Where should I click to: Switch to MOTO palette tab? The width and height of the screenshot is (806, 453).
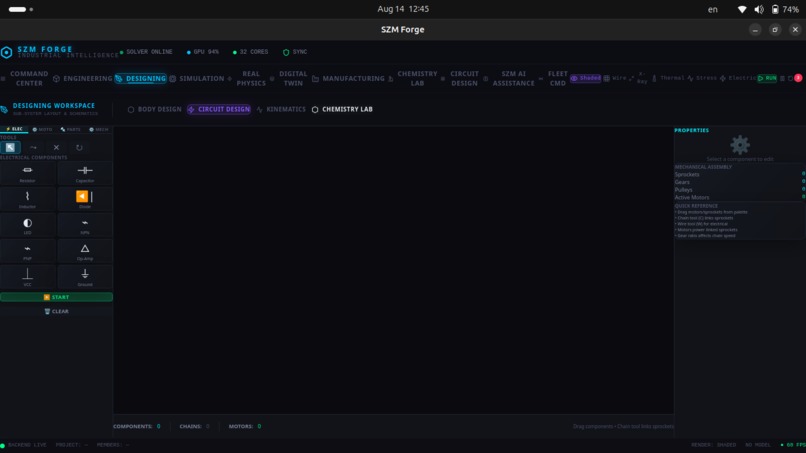coord(42,129)
